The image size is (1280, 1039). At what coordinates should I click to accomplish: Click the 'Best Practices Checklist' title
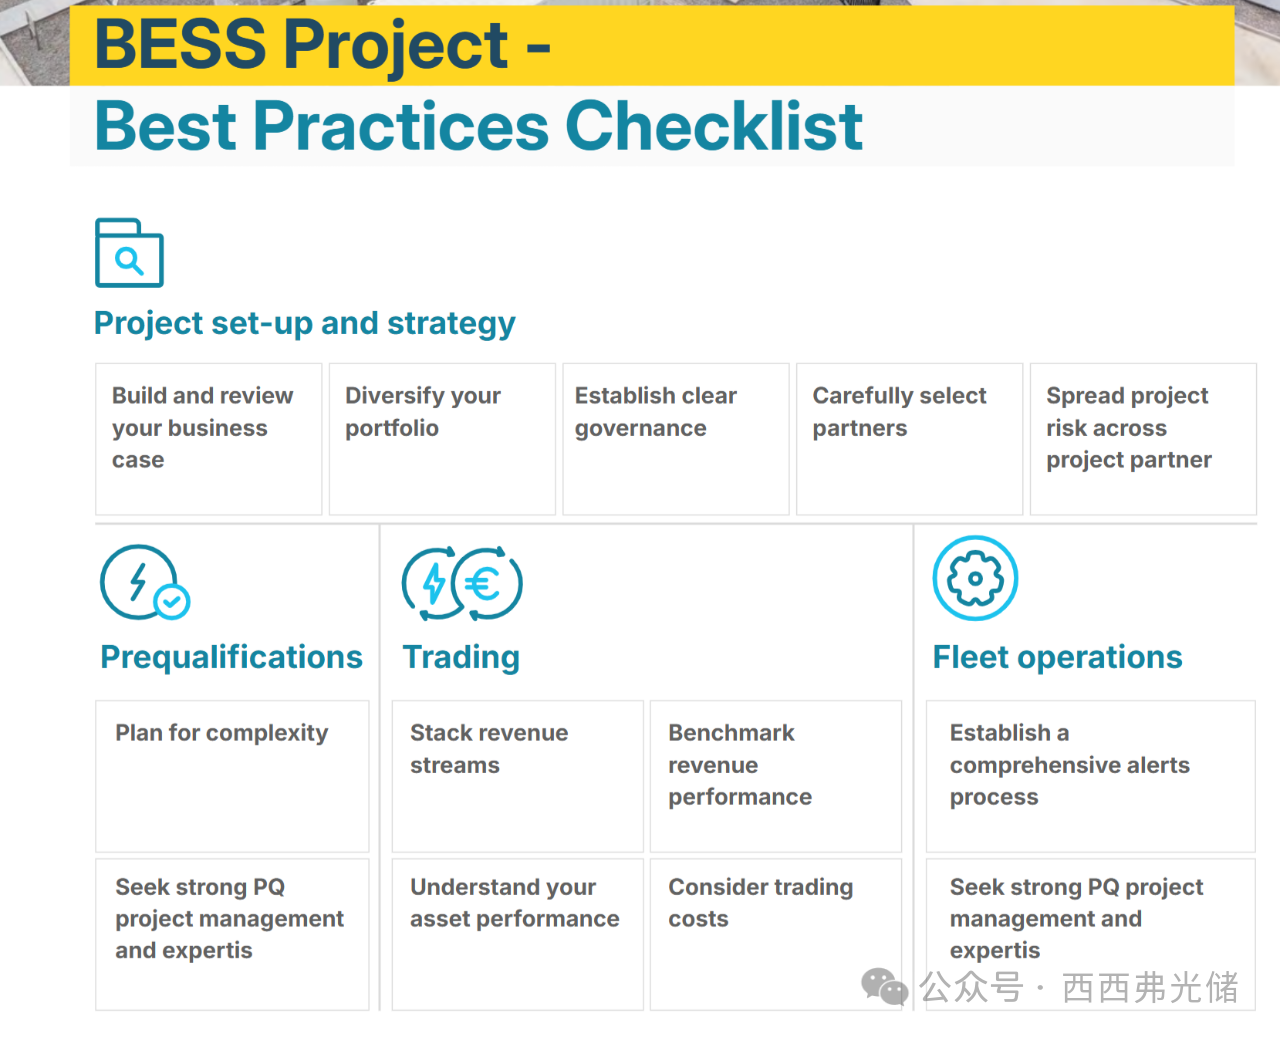coord(478,126)
